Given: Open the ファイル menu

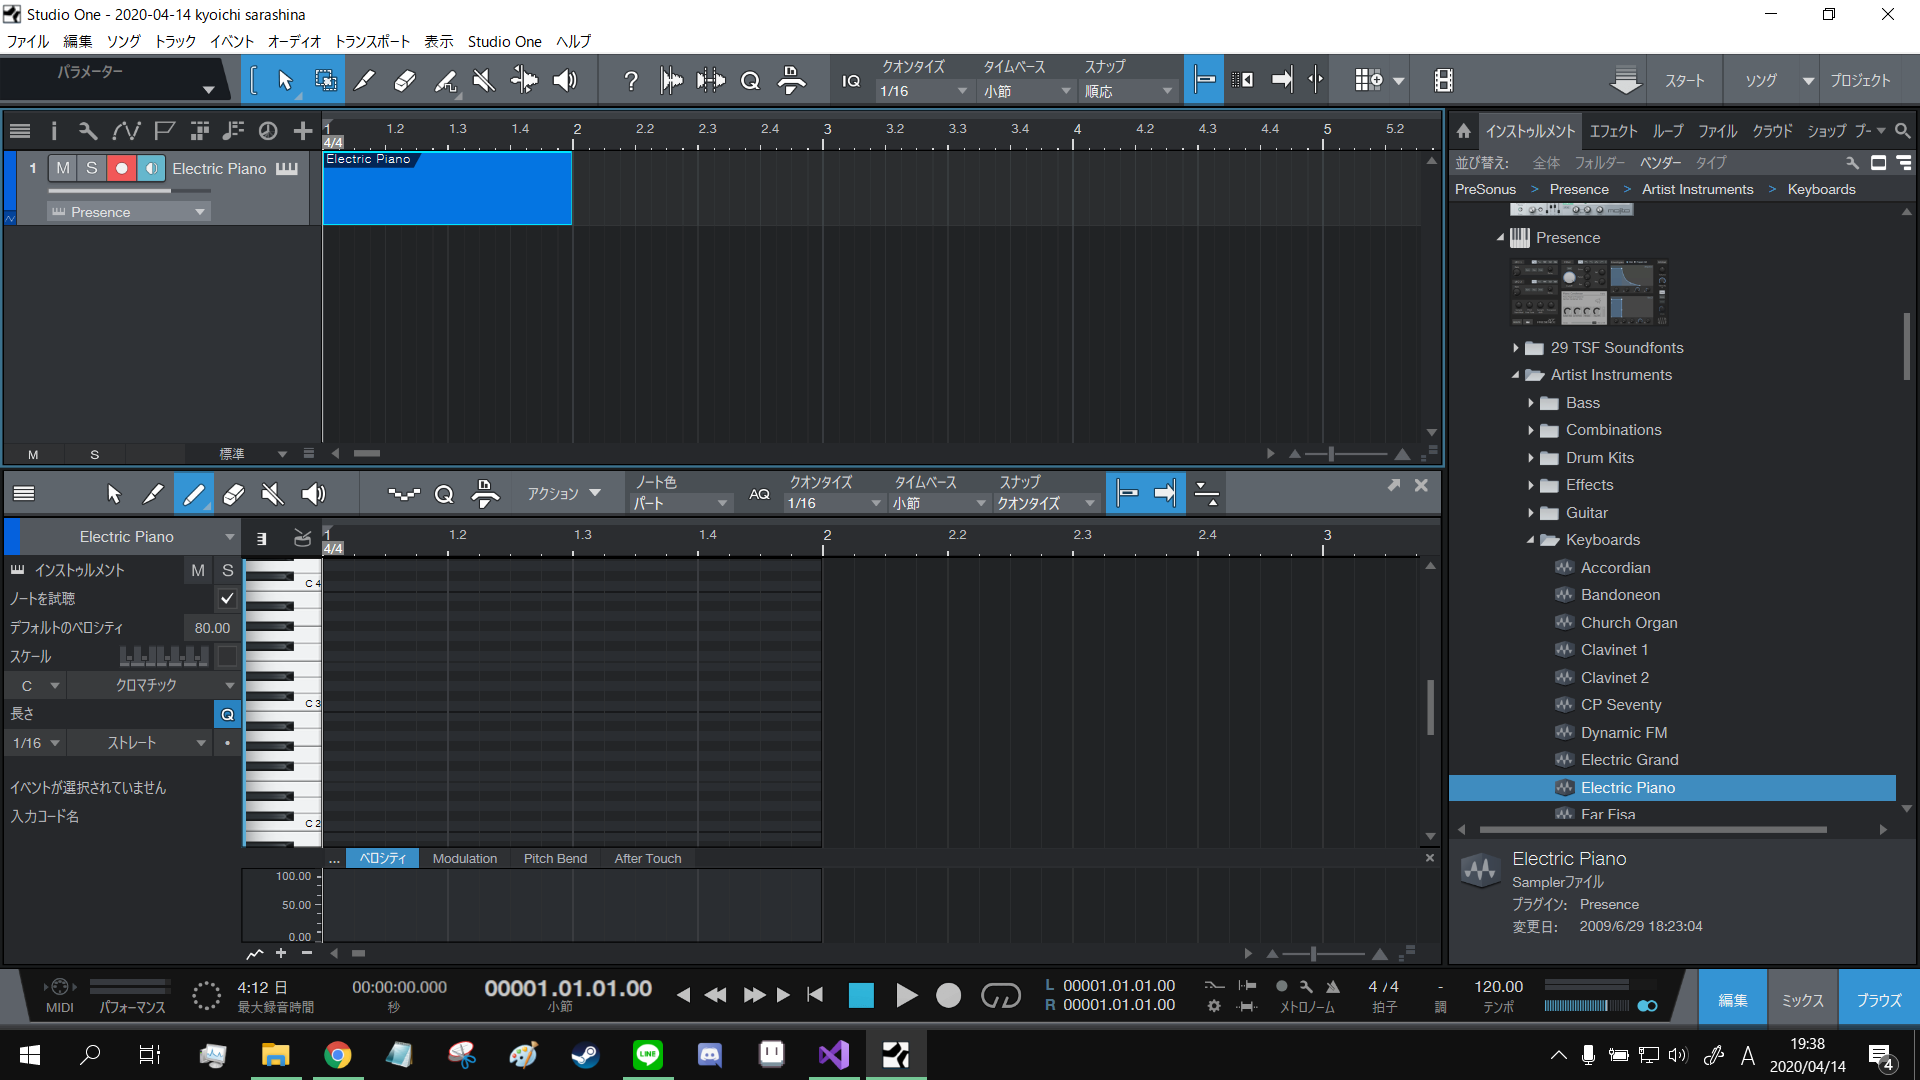Looking at the screenshot, I should click(x=28, y=41).
